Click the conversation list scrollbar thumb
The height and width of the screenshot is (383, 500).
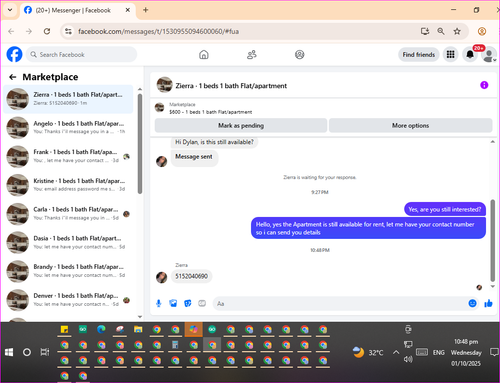click(140, 143)
